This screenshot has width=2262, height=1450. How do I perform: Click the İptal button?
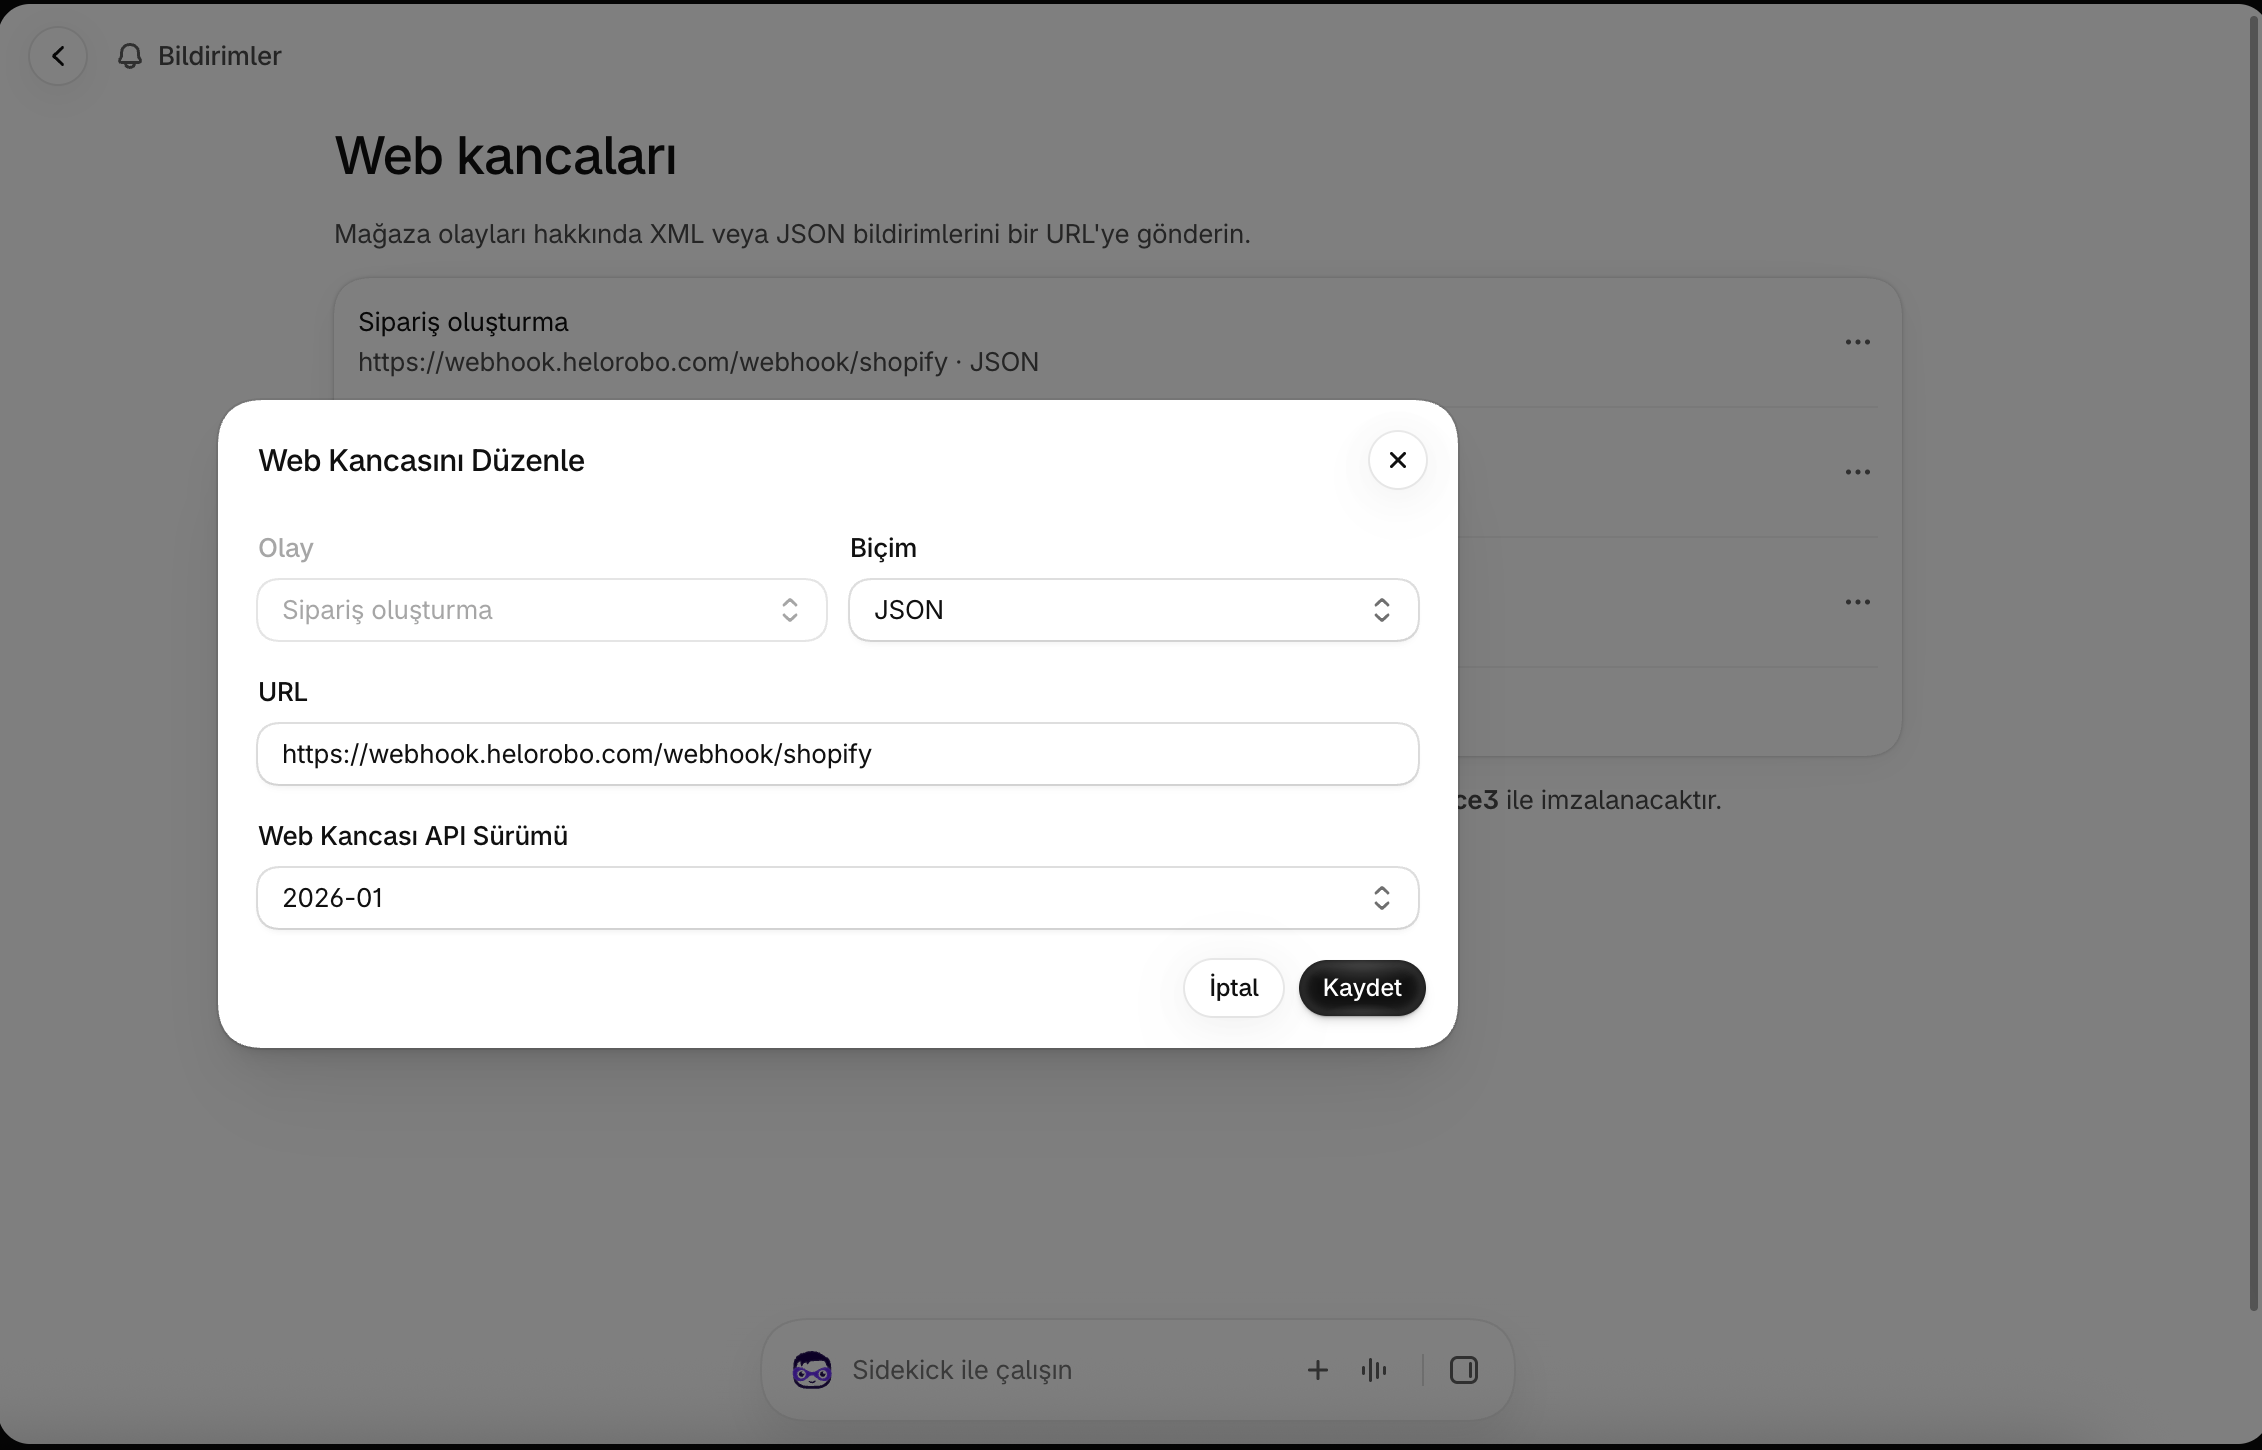click(1233, 988)
